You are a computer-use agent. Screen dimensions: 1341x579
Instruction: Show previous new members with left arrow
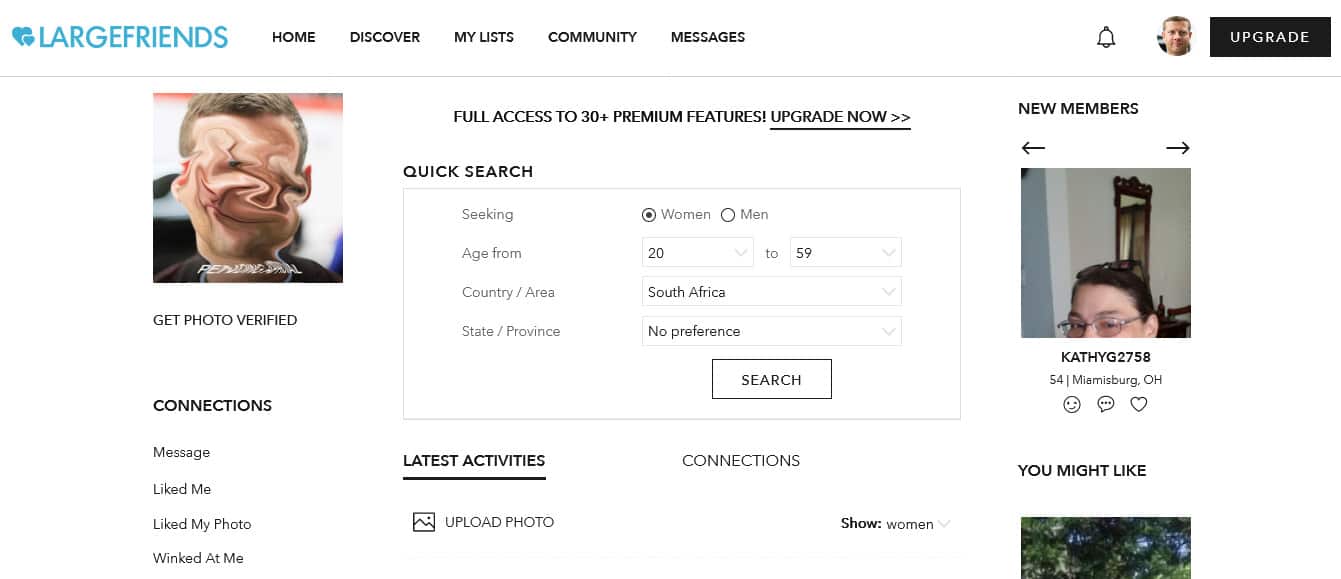1033,148
